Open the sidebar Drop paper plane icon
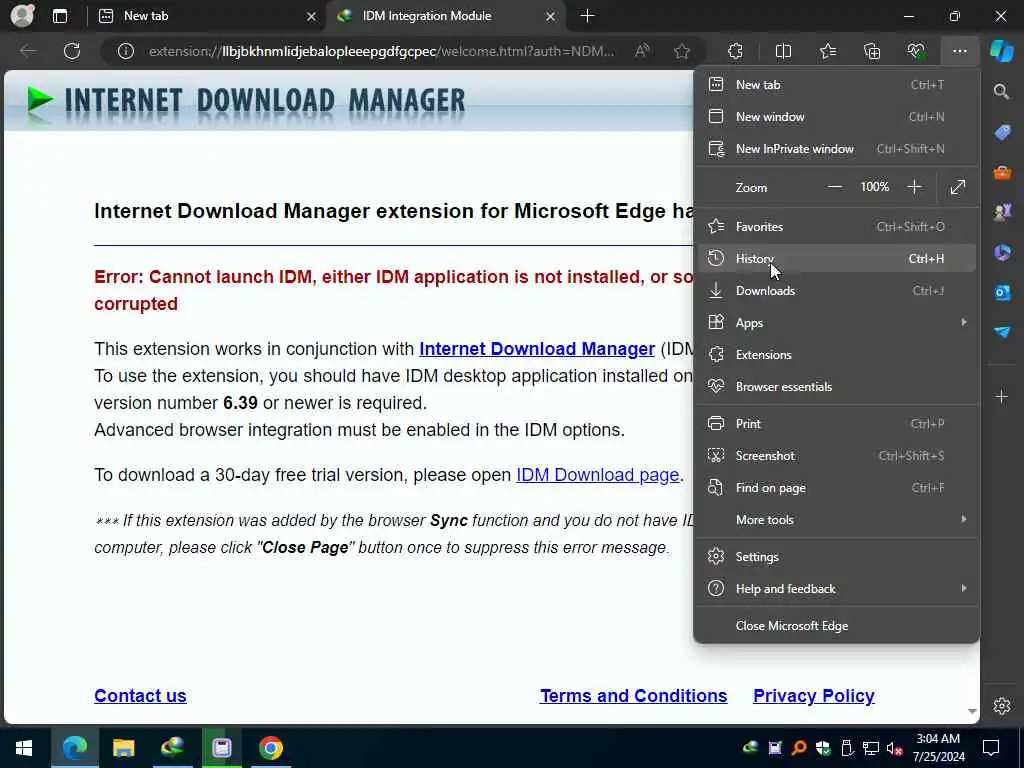 coord(1002,332)
